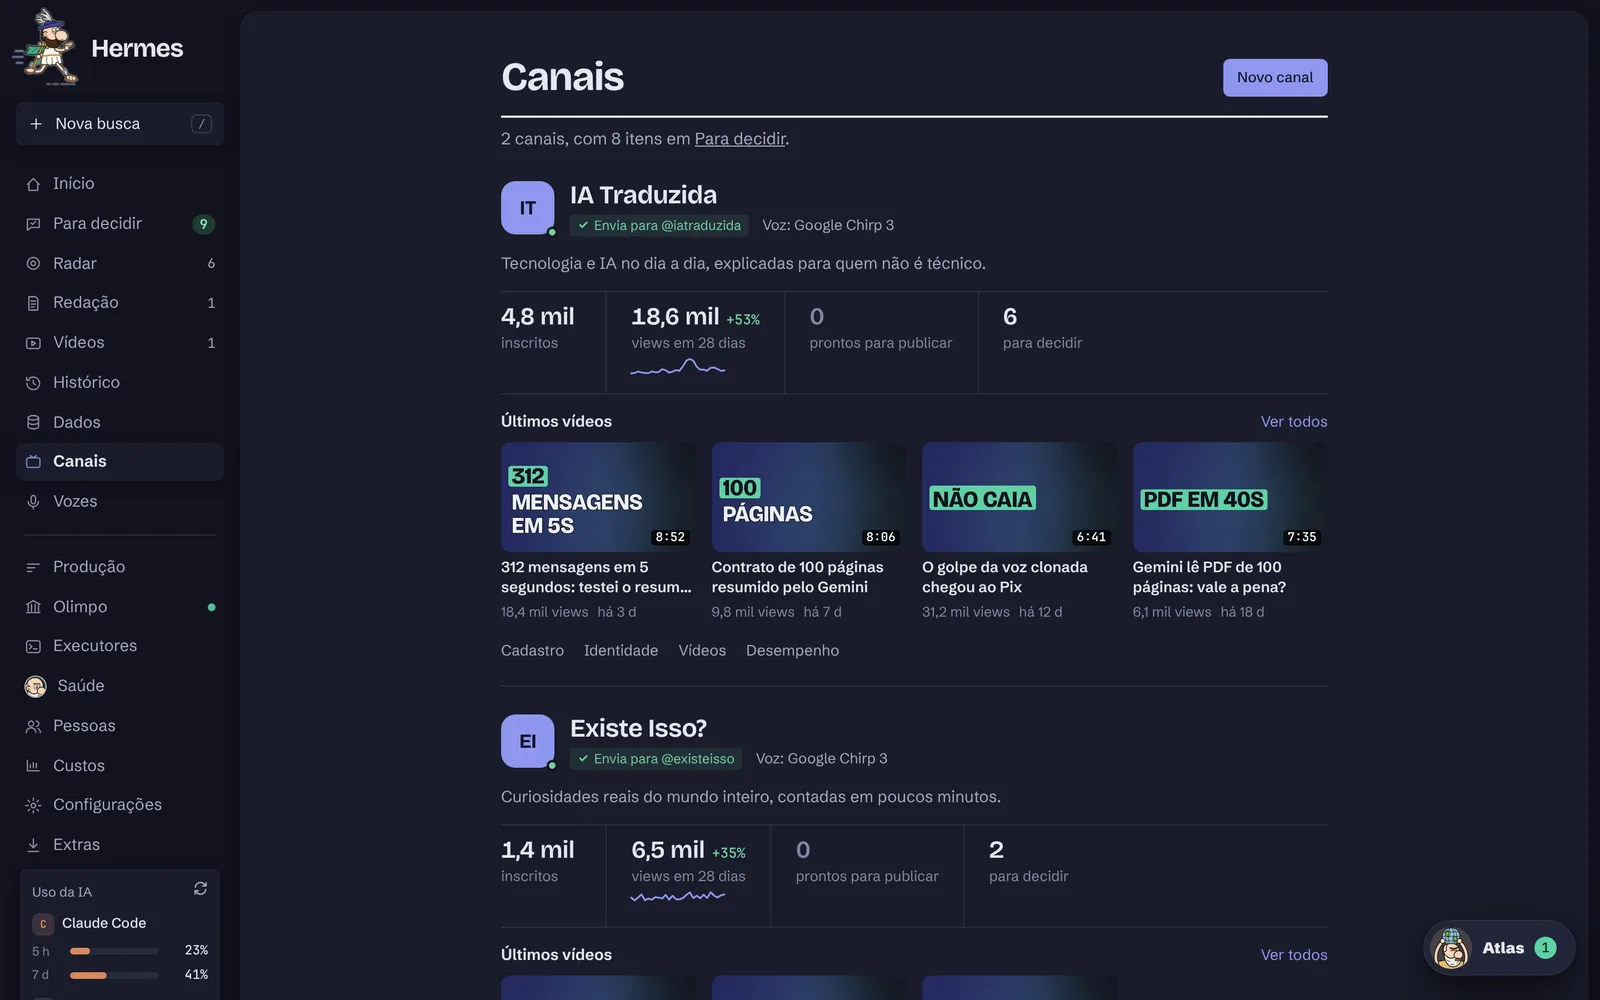The height and width of the screenshot is (1000, 1600).
Task: Open the Redação document icon
Action: pos(33,303)
